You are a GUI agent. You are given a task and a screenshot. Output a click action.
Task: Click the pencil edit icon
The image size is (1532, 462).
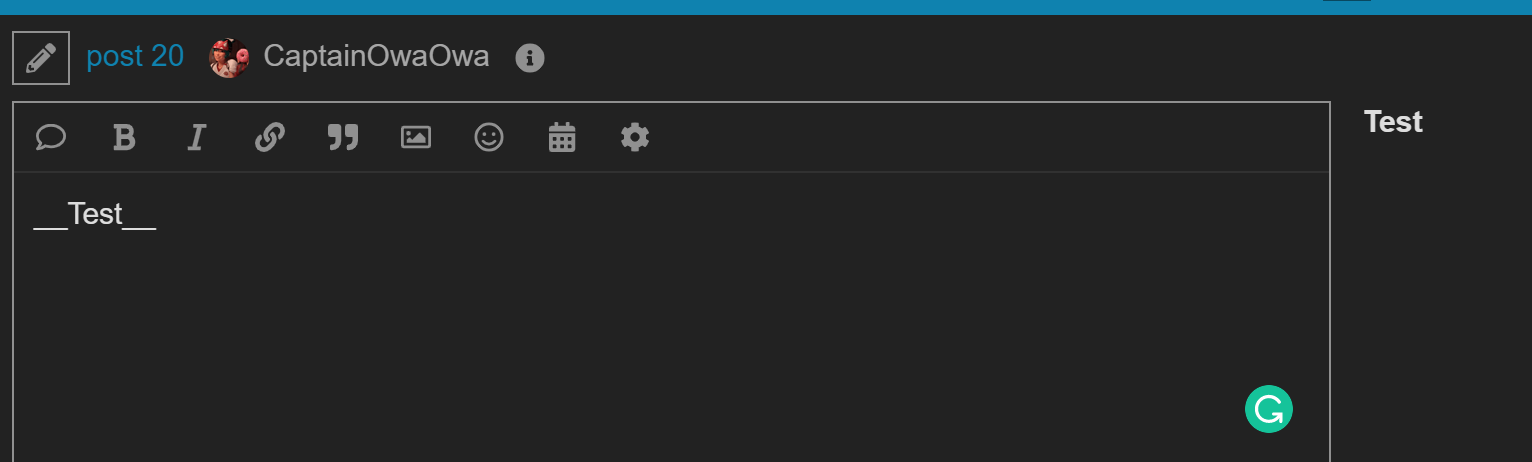[41, 58]
